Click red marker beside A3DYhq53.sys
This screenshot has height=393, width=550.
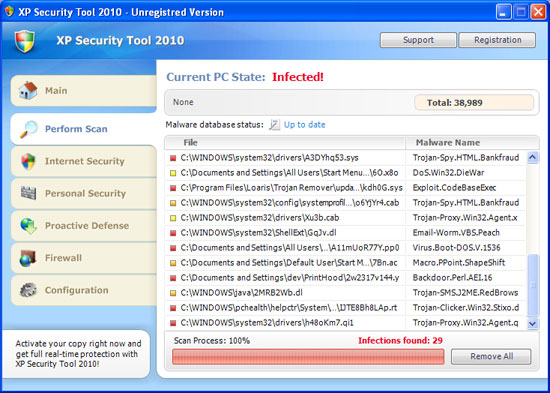[173, 158]
